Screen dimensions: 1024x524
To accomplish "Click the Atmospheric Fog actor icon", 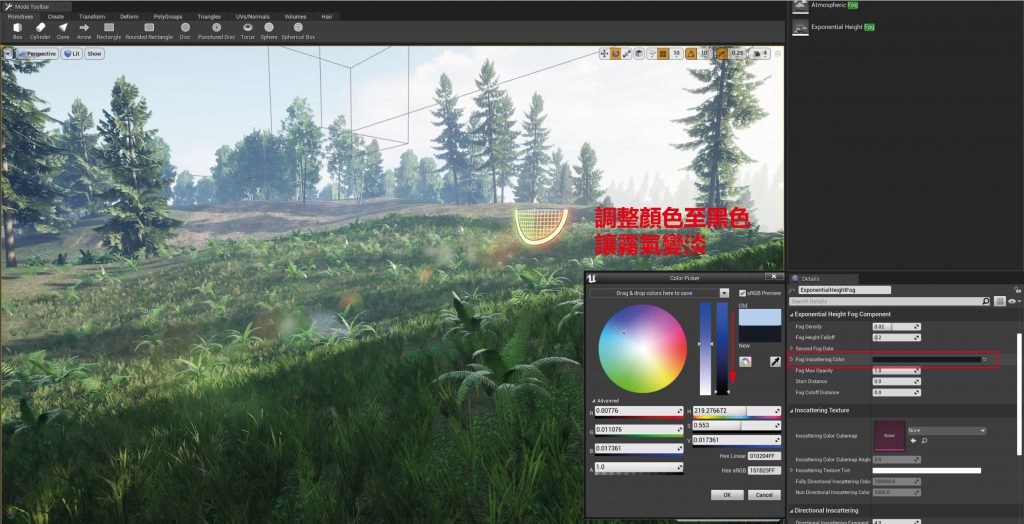I will pyautogui.click(x=800, y=6).
